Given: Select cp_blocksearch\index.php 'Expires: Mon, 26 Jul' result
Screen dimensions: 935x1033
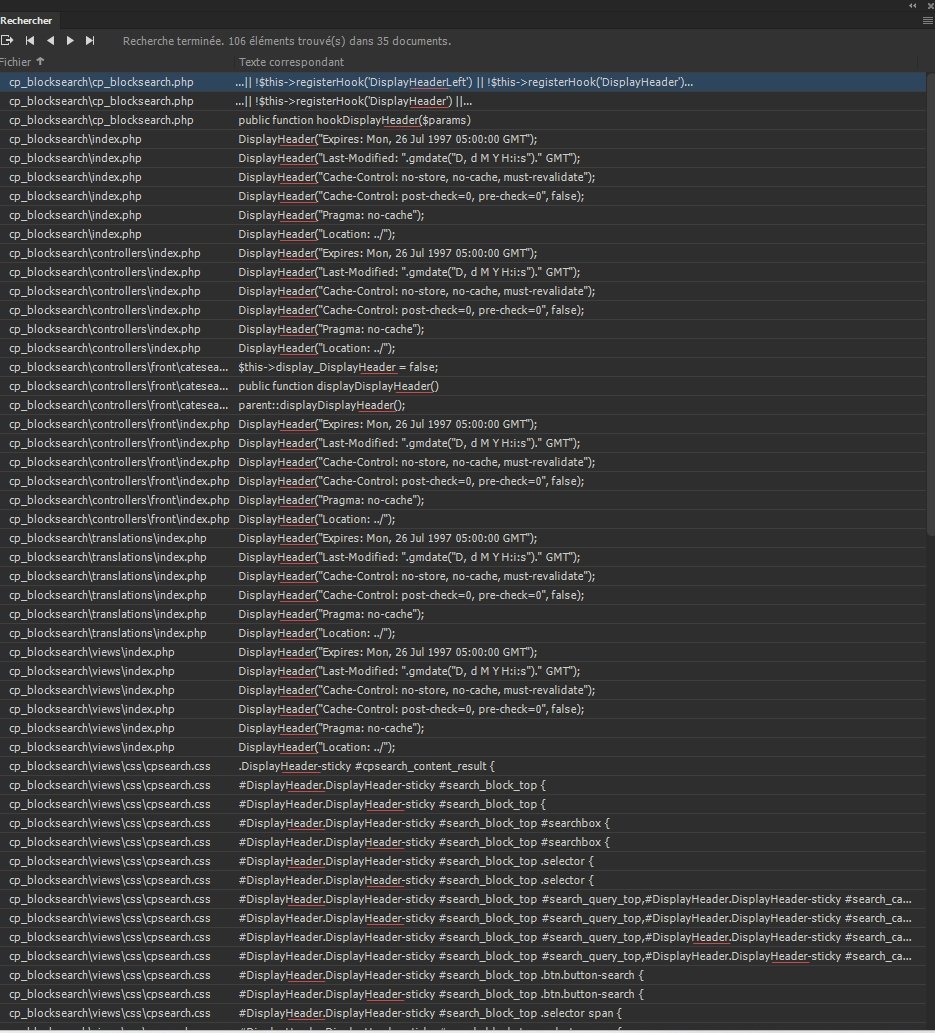Looking at the screenshot, I should click(x=463, y=140).
